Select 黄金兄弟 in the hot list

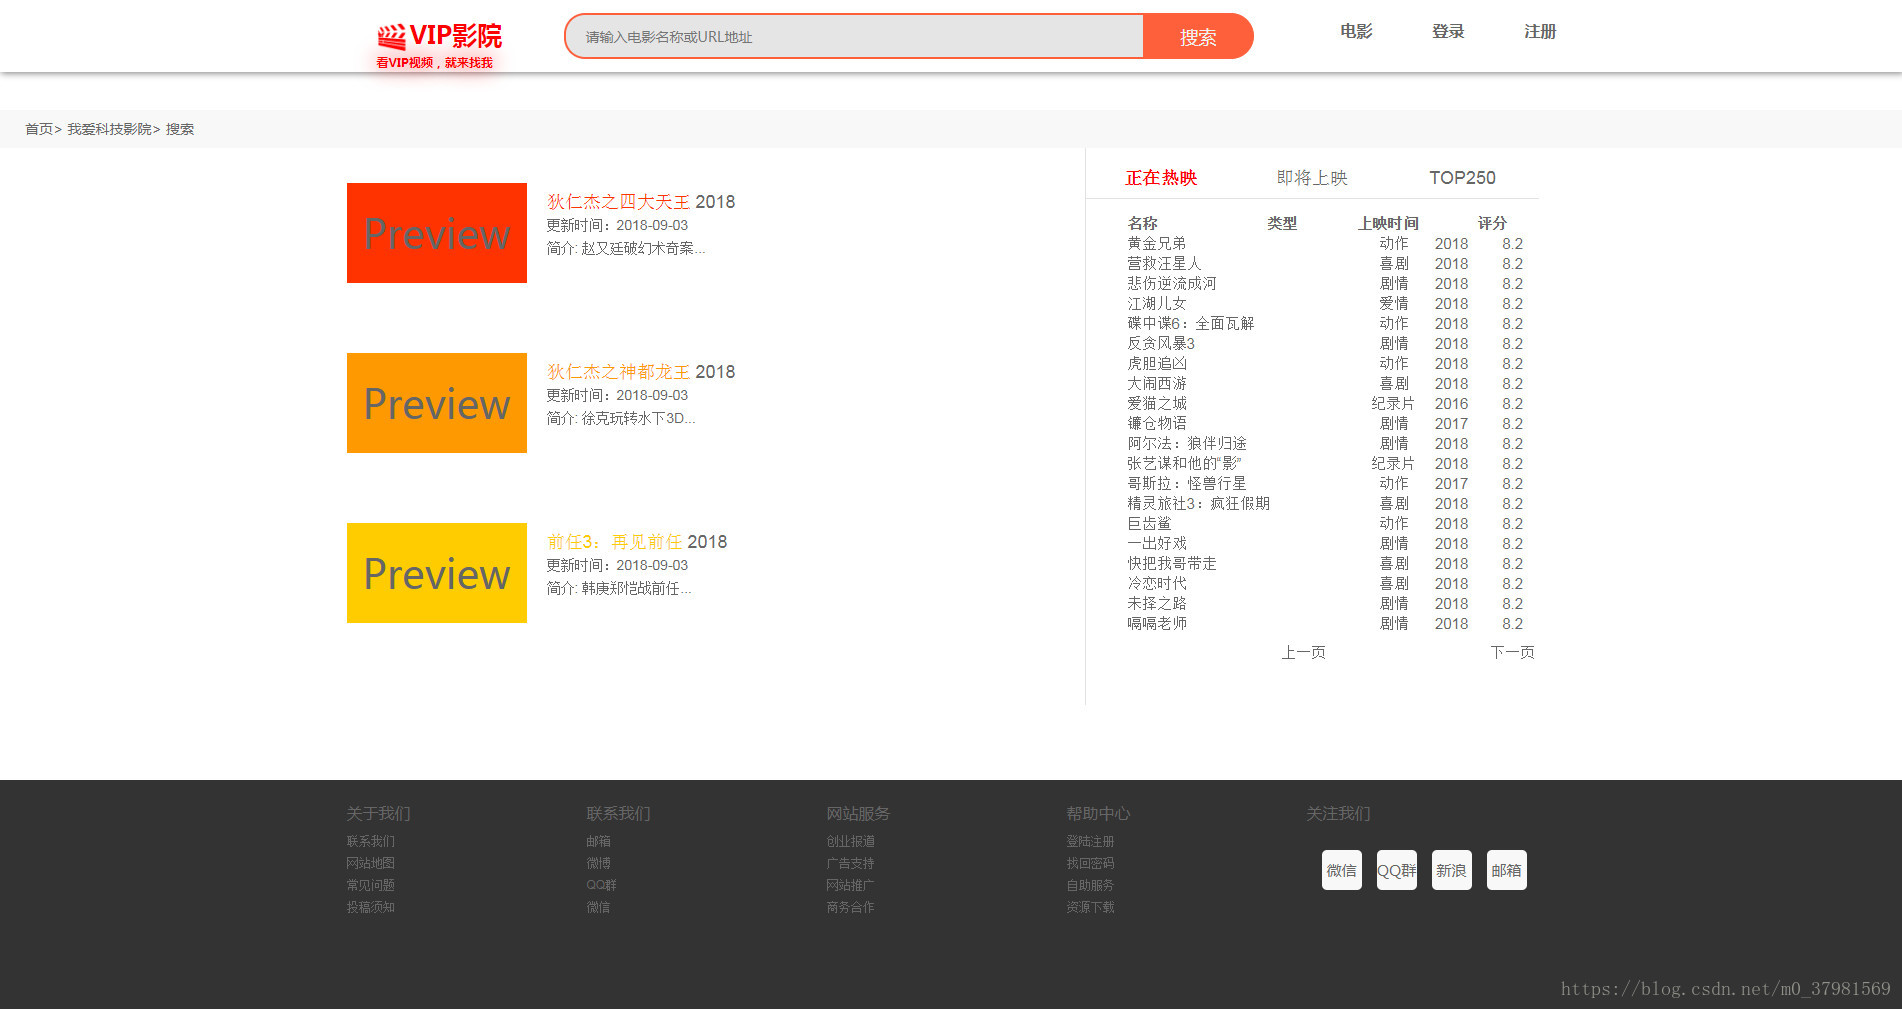click(1157, 243)
